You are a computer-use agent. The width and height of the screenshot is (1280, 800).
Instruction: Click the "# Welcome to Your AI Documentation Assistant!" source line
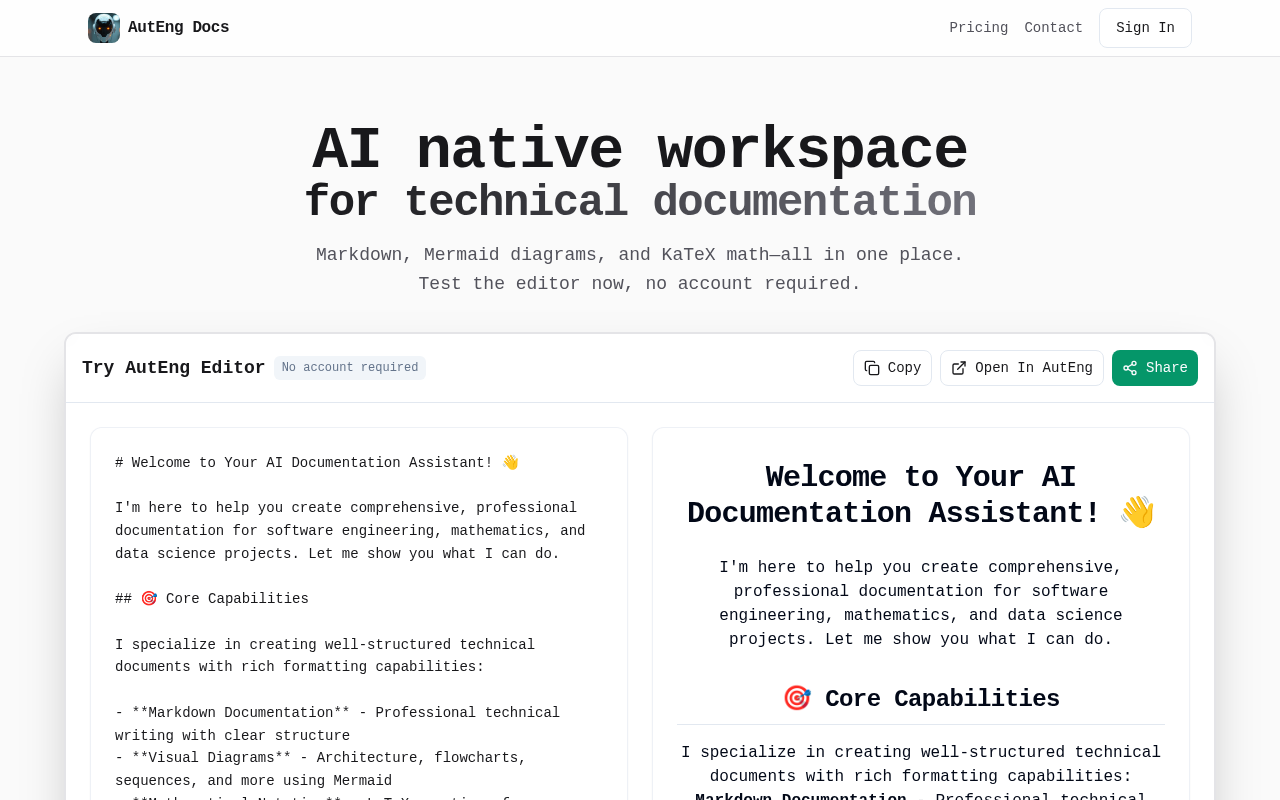[317, 463]
